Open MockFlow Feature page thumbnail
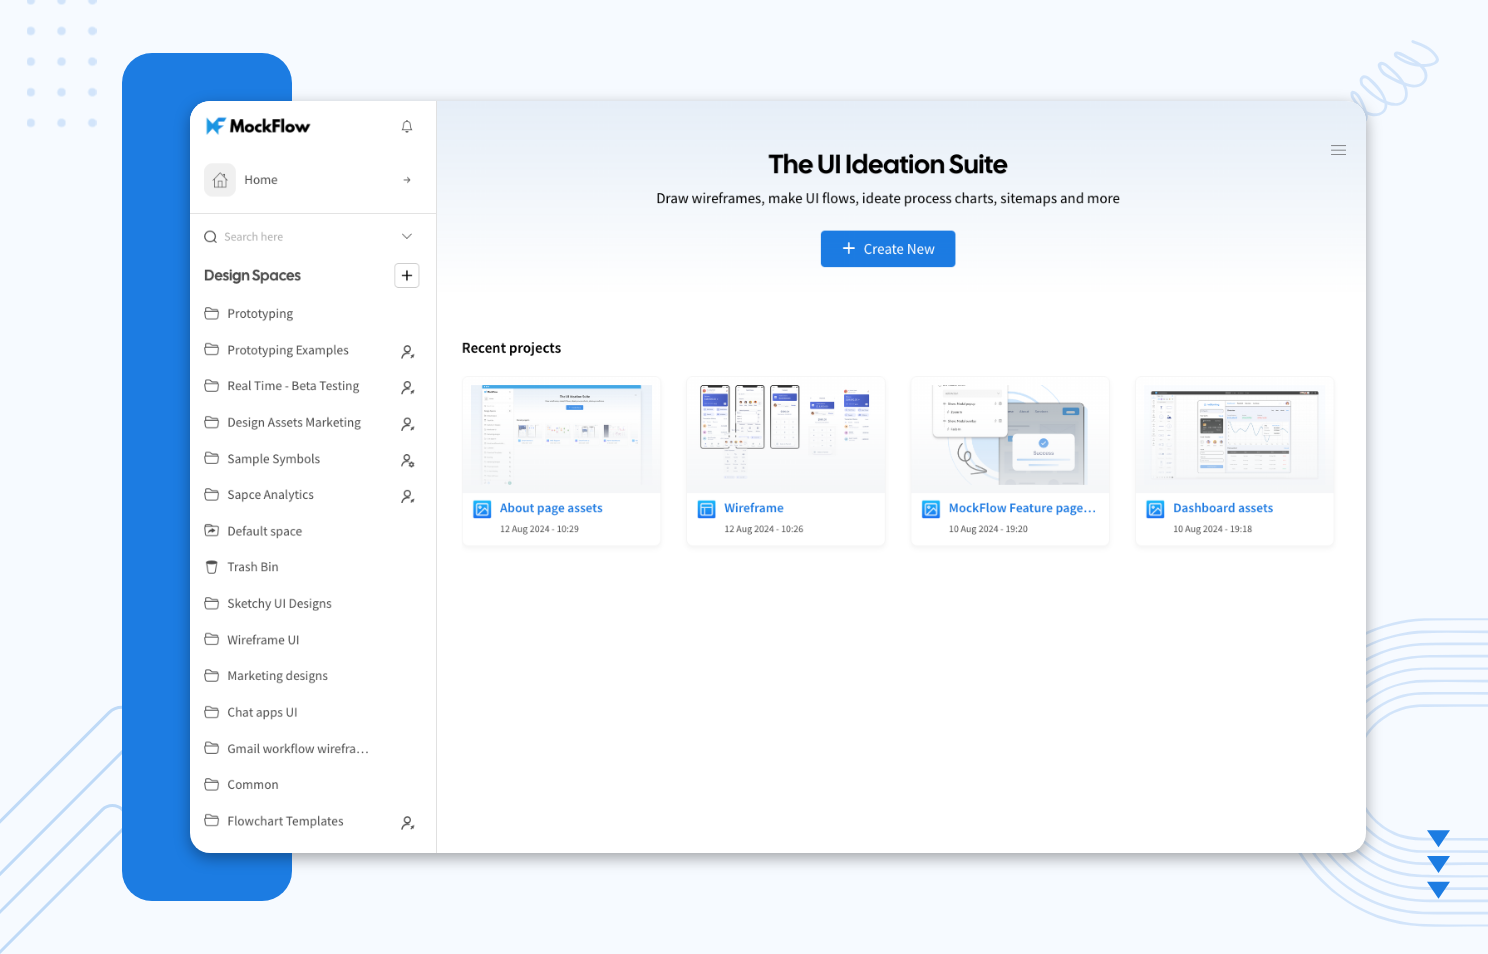 (1010, 436)
